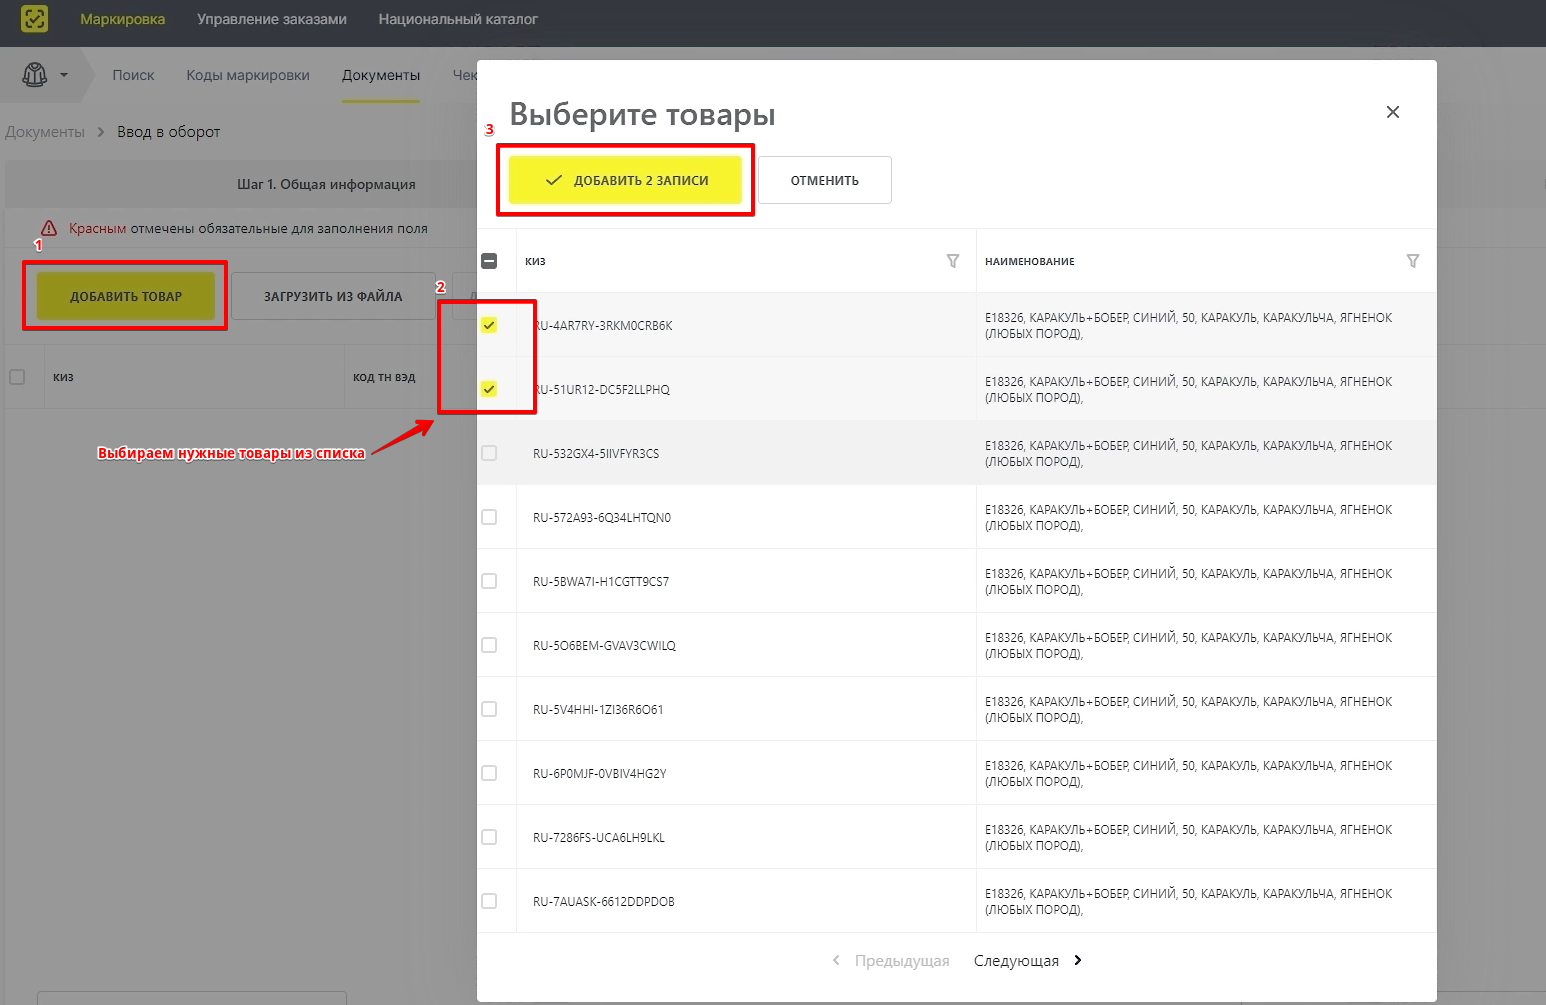Viewport: 1546px width, 1005px height.
Task: Click code RU-532GX4-5IIVFYR3CS
Action: 596,453
